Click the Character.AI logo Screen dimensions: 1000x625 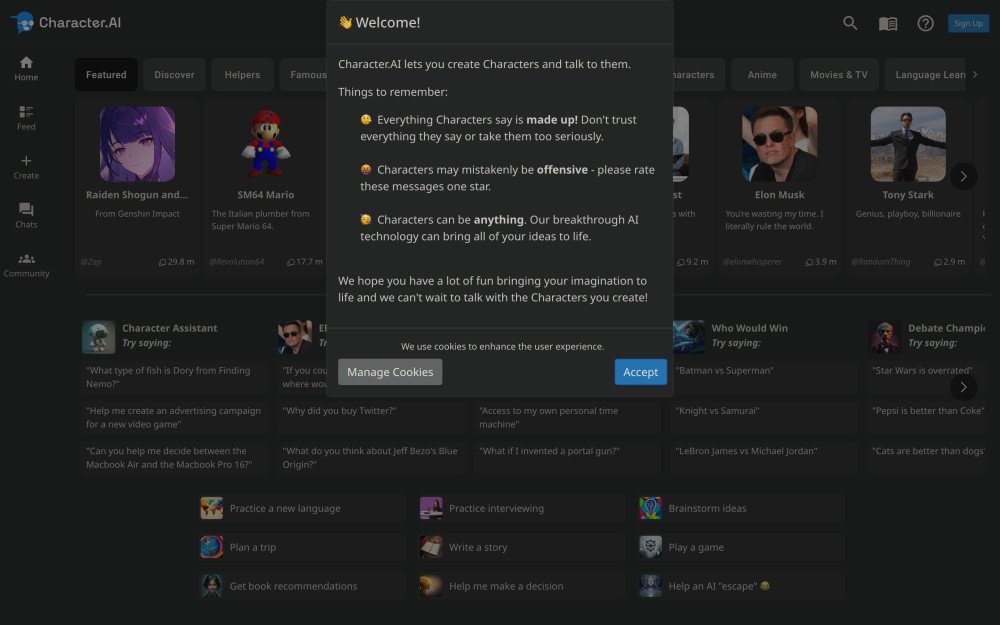66,22
